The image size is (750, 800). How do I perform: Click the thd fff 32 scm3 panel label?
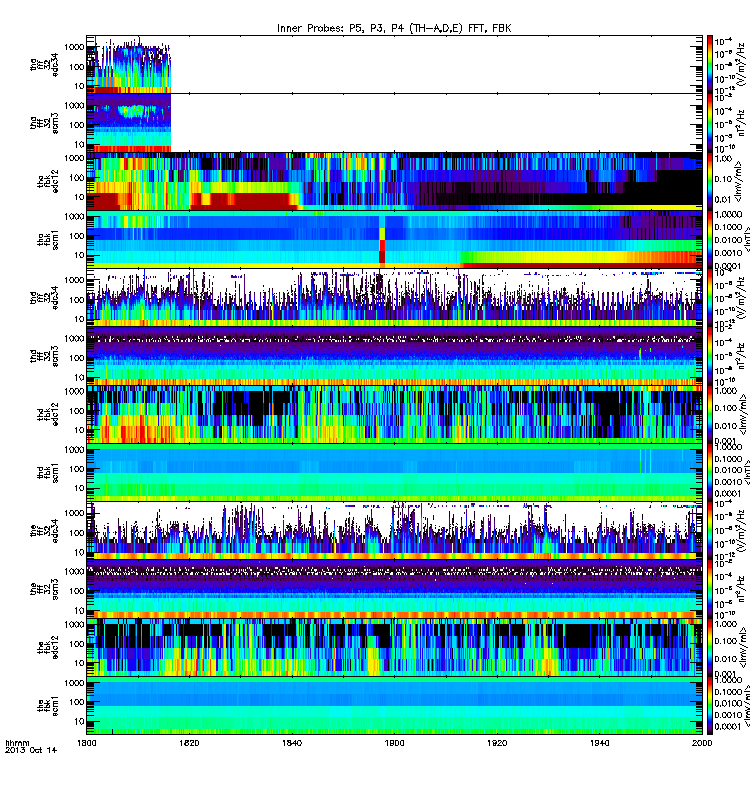click(44, 357)
